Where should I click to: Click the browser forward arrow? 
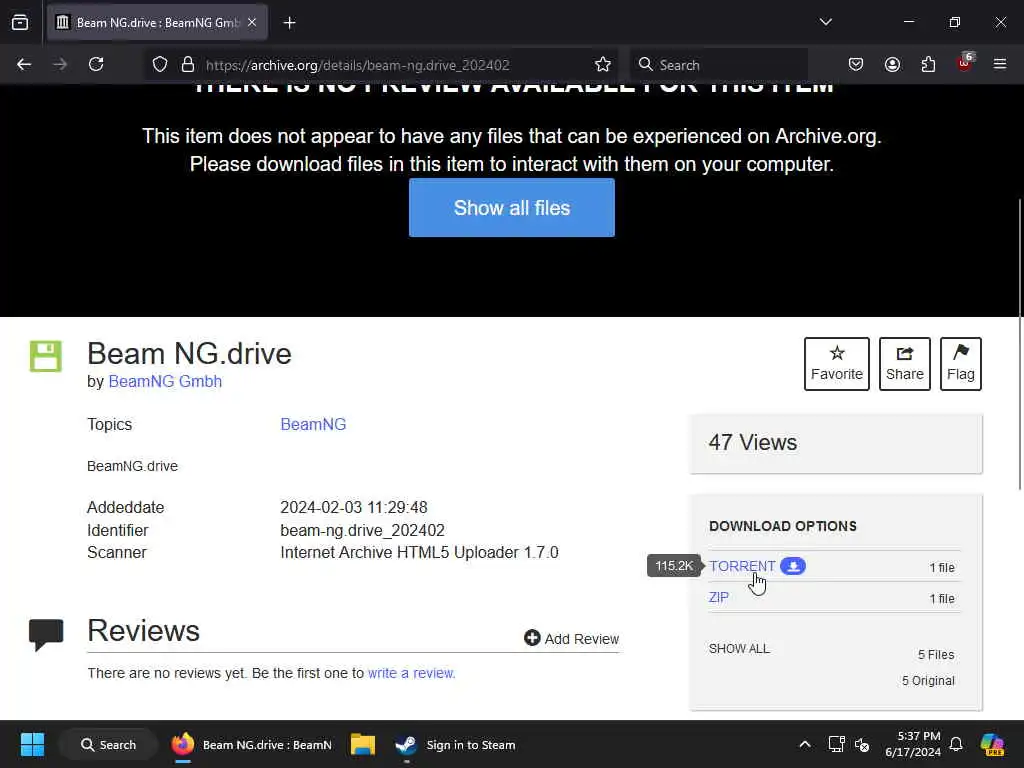60,64
